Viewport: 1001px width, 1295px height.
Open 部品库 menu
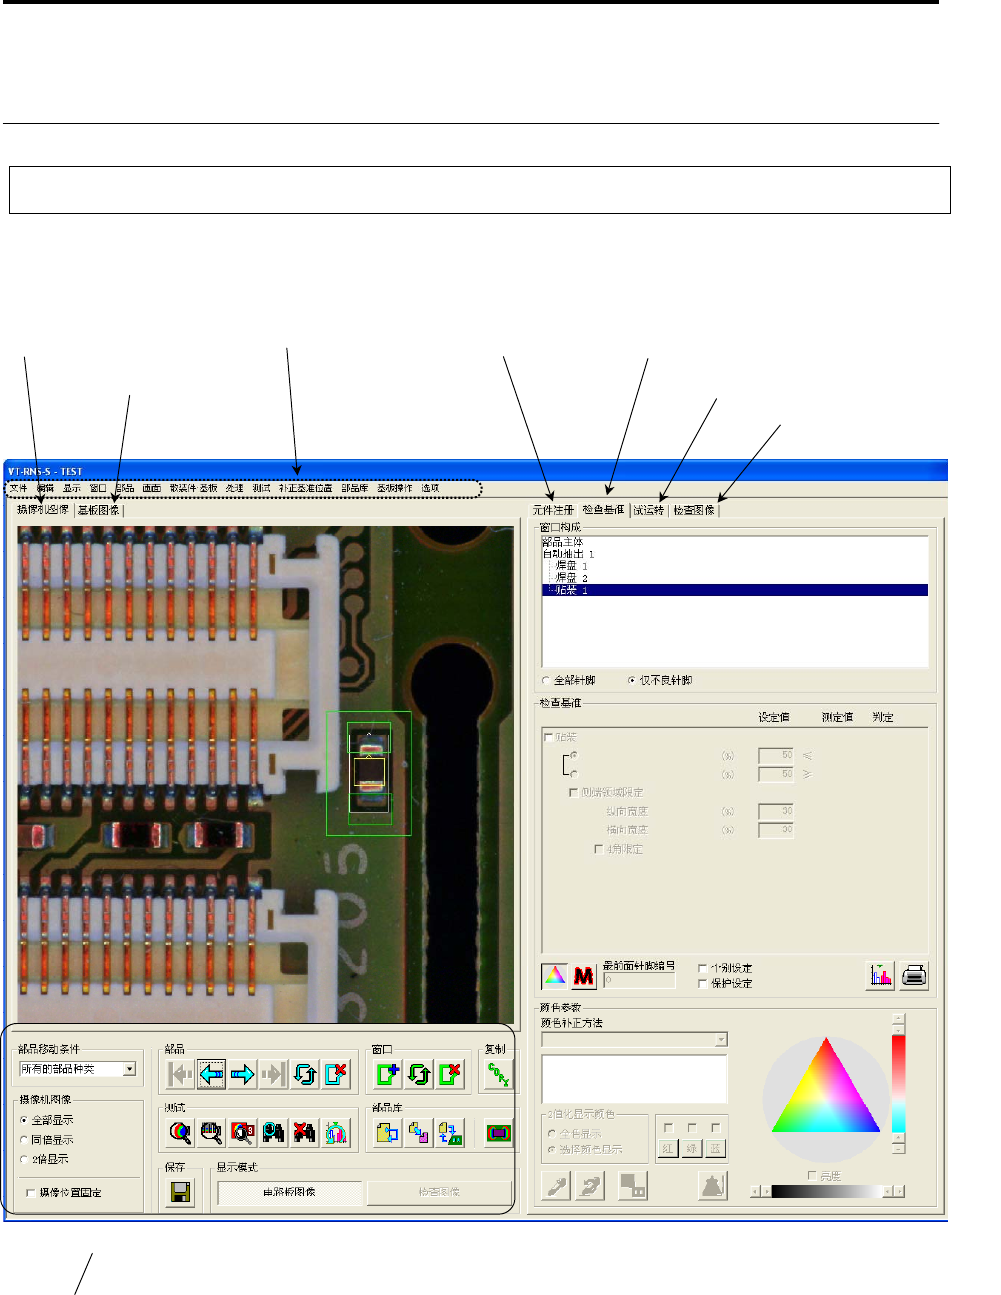pos(355,488)
